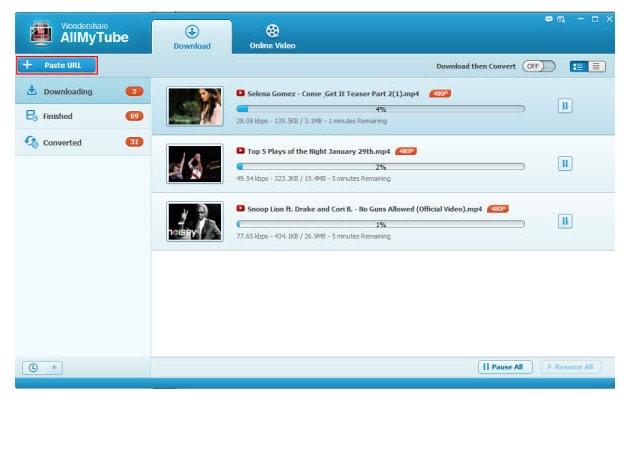Click the Downloading count badge 3

click(134, 91)
